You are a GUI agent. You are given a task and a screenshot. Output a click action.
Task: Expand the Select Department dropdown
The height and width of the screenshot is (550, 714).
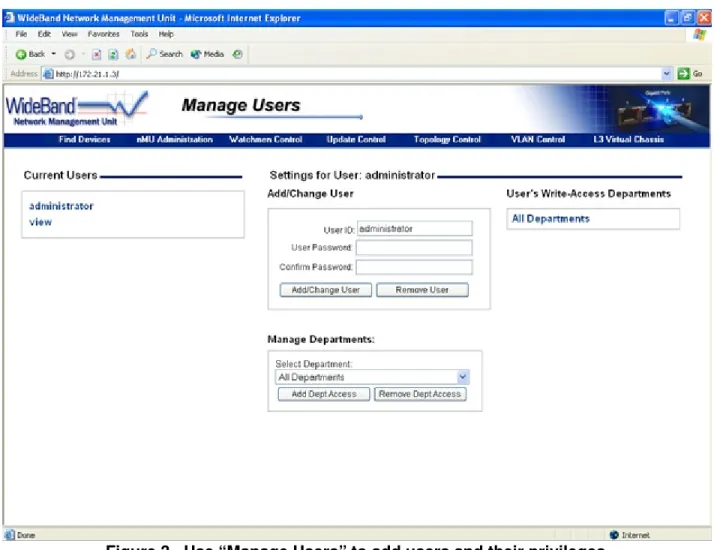coord(372,377)
